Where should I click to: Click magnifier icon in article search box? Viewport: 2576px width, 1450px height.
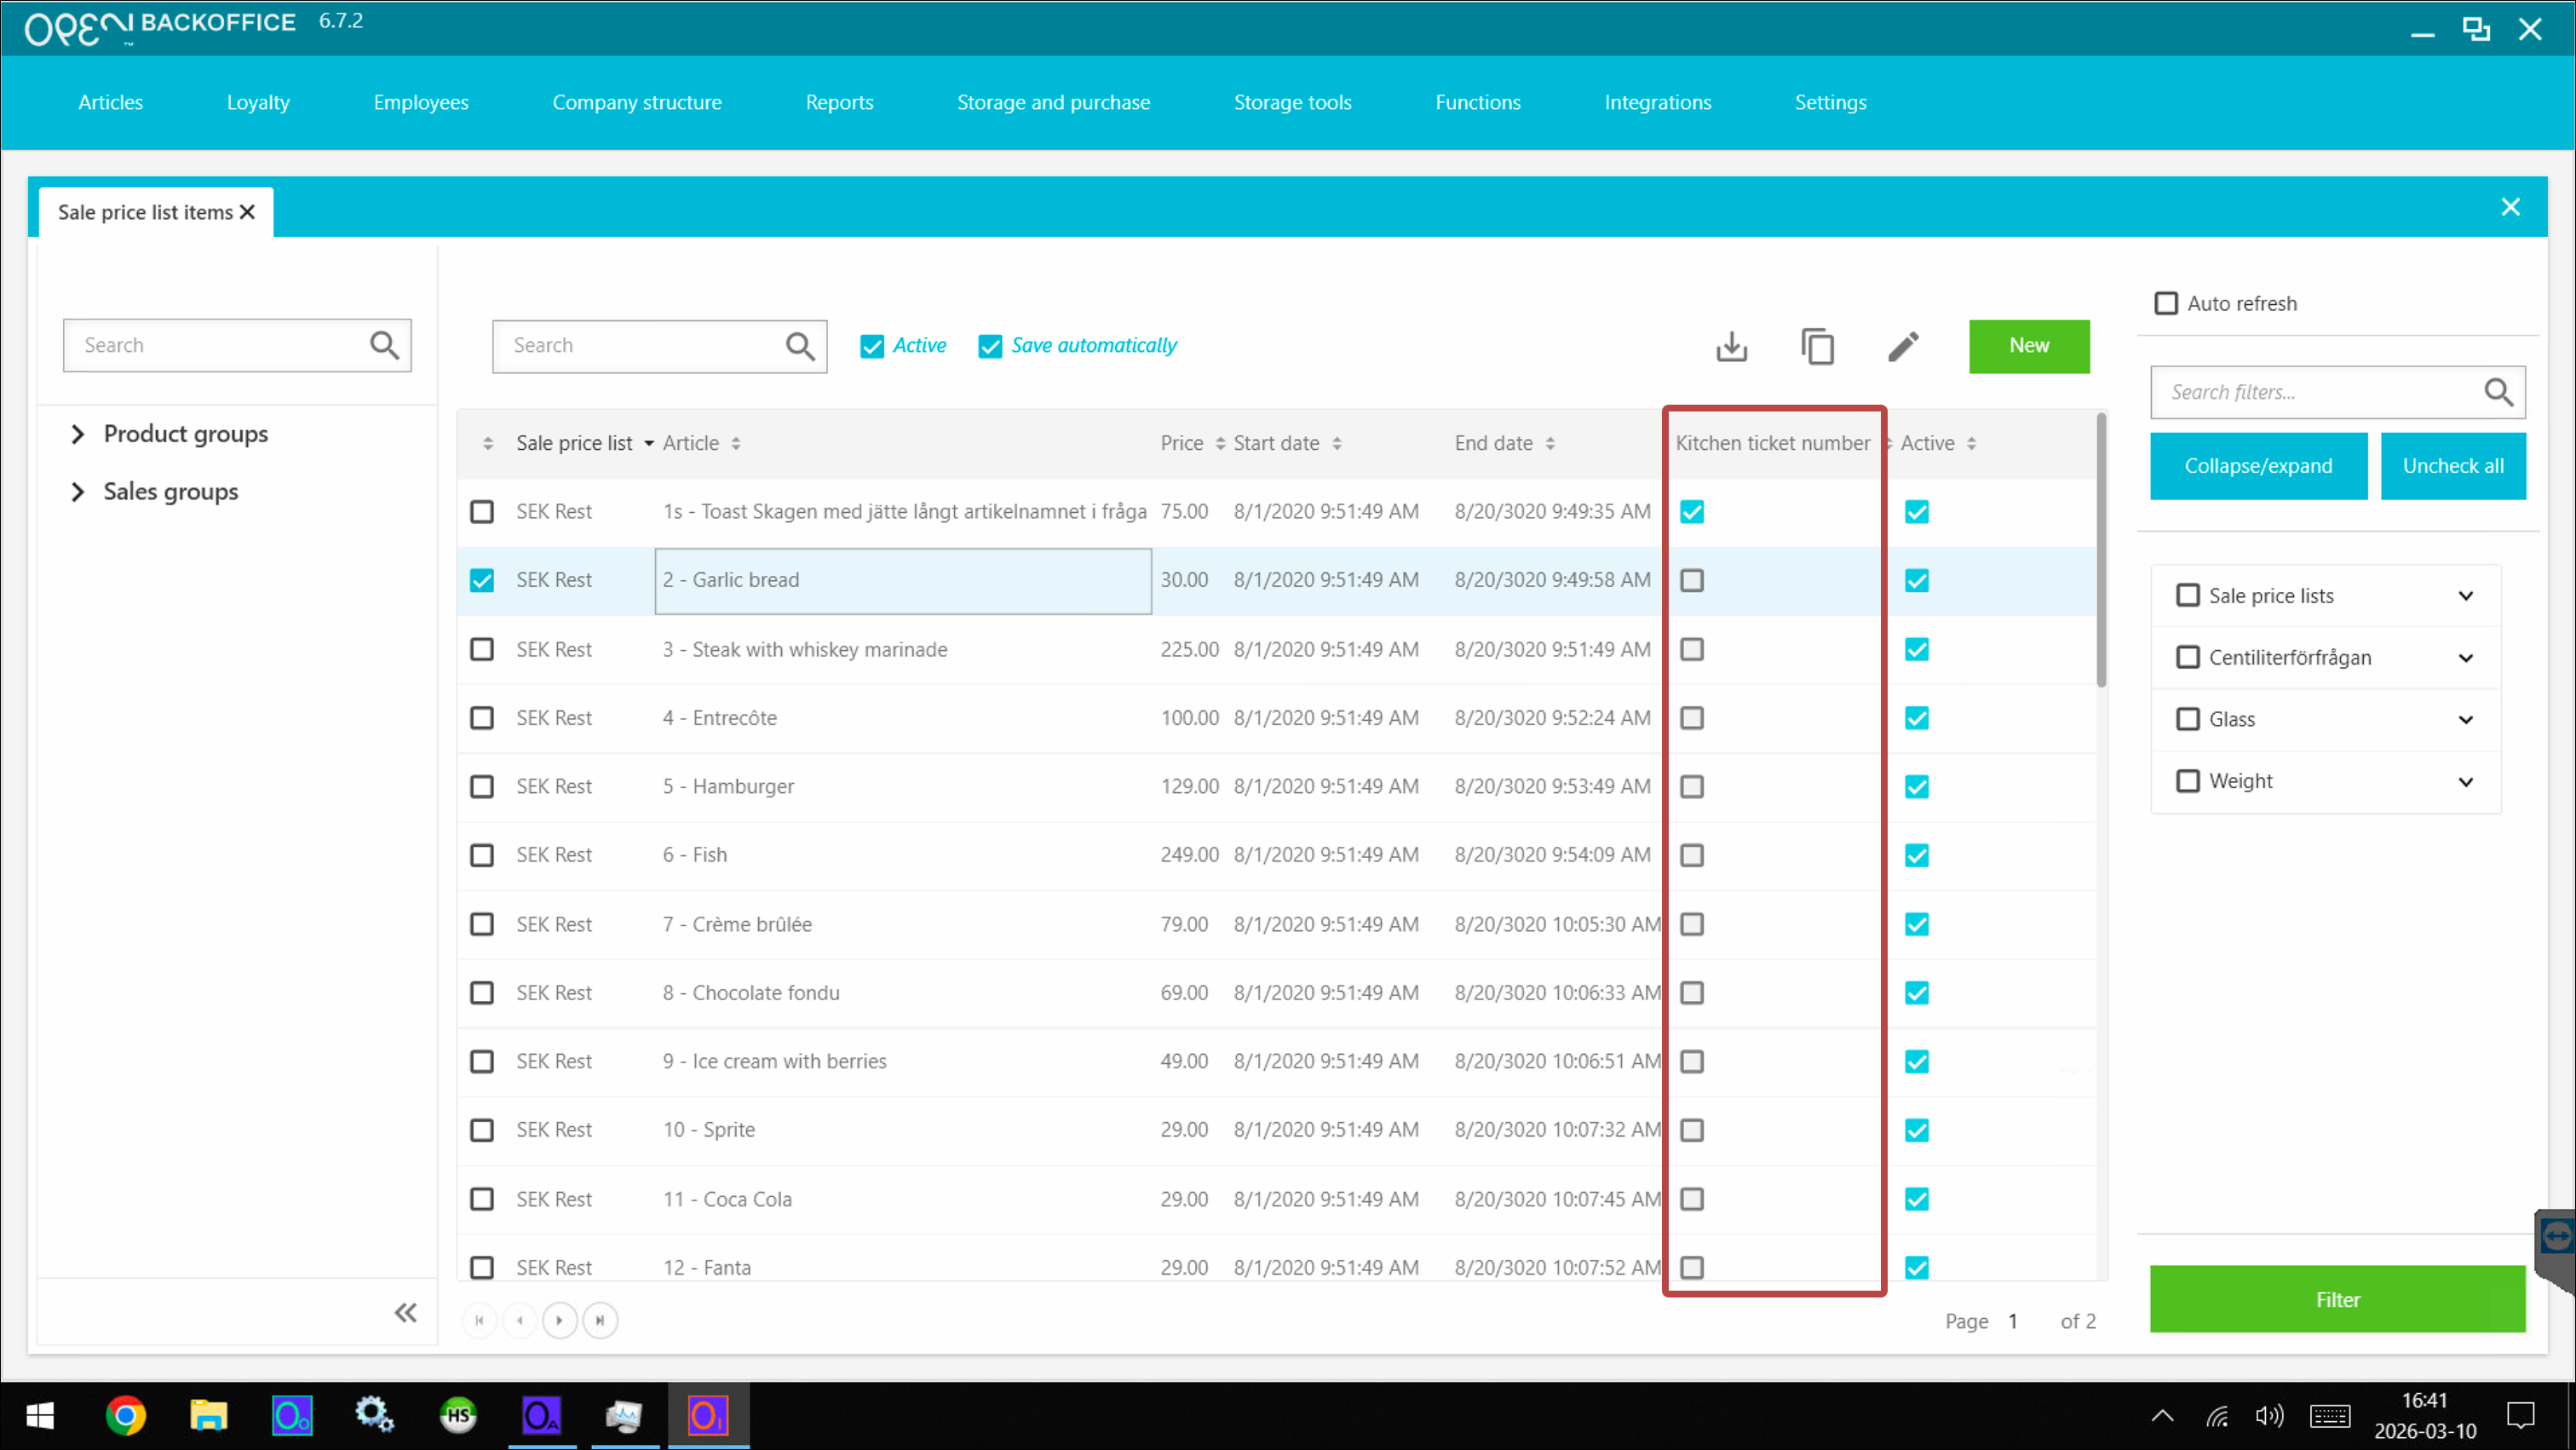pos(799,346)
